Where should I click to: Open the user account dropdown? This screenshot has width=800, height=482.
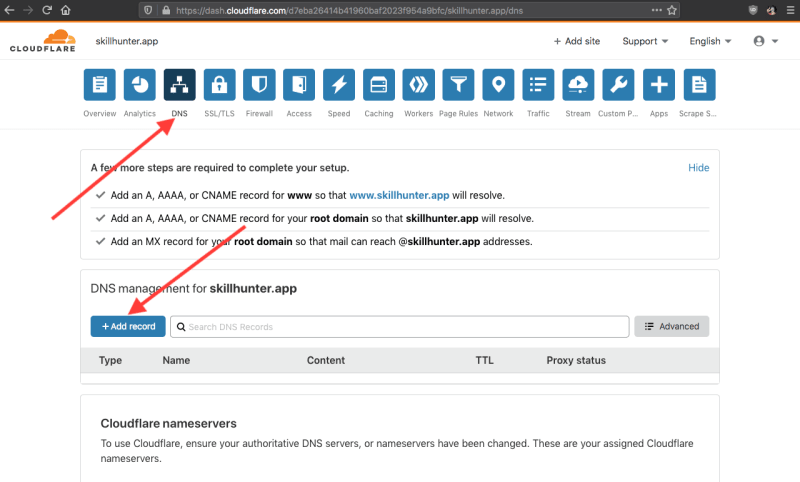[765, 41]
